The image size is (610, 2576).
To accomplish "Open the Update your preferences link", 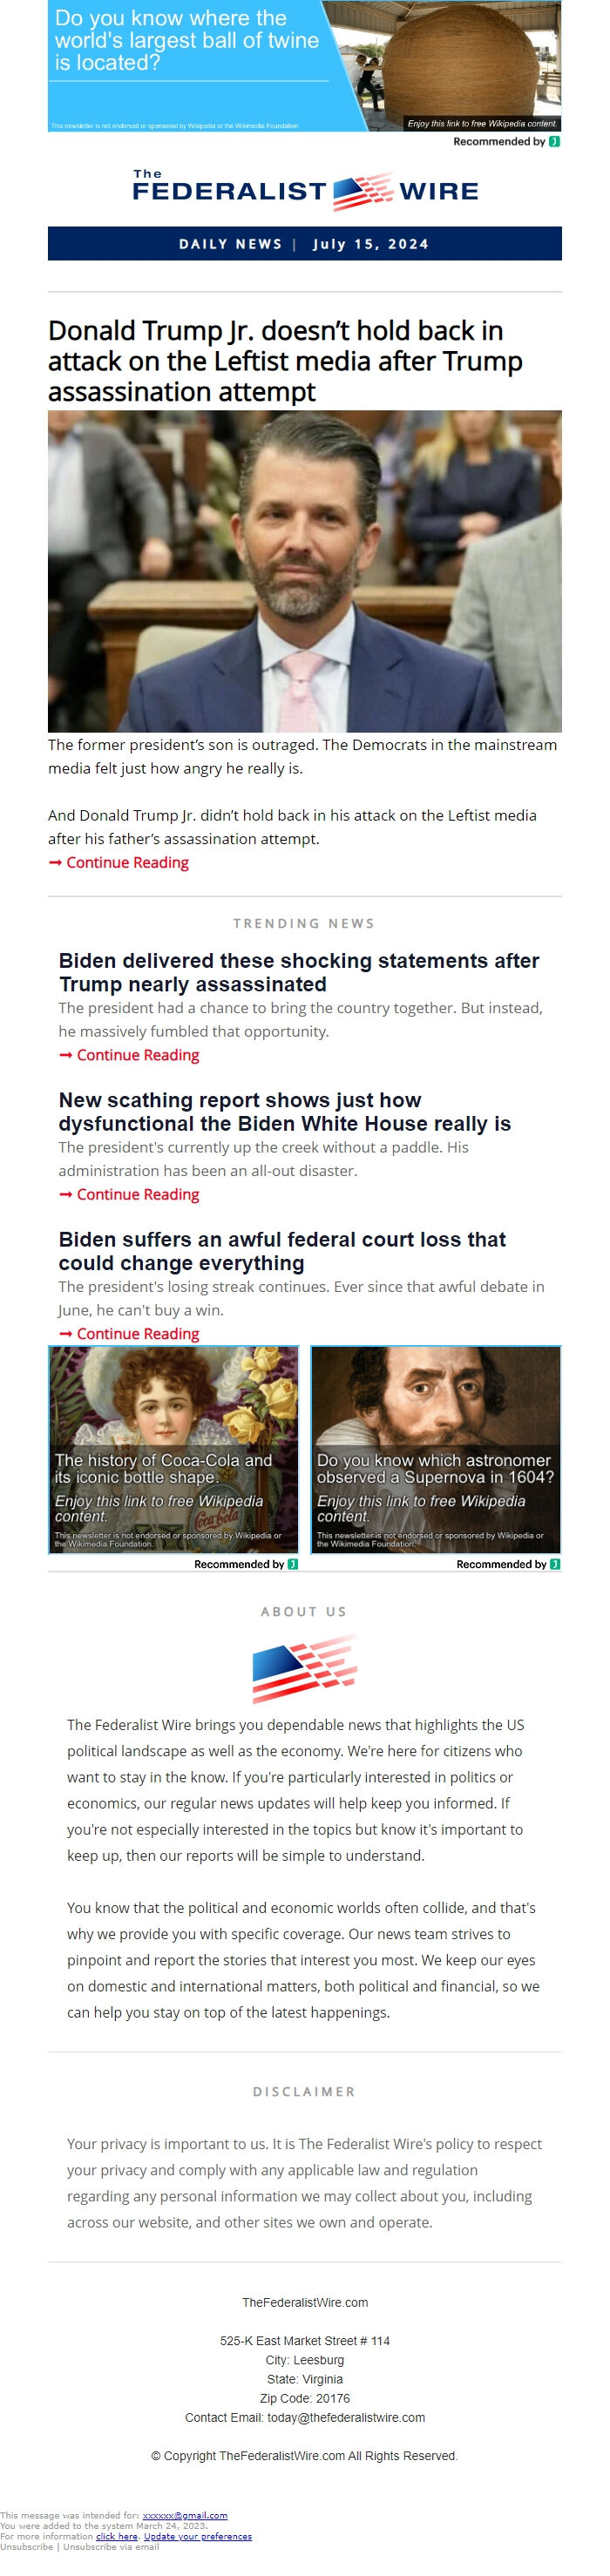I will 198,2536.
